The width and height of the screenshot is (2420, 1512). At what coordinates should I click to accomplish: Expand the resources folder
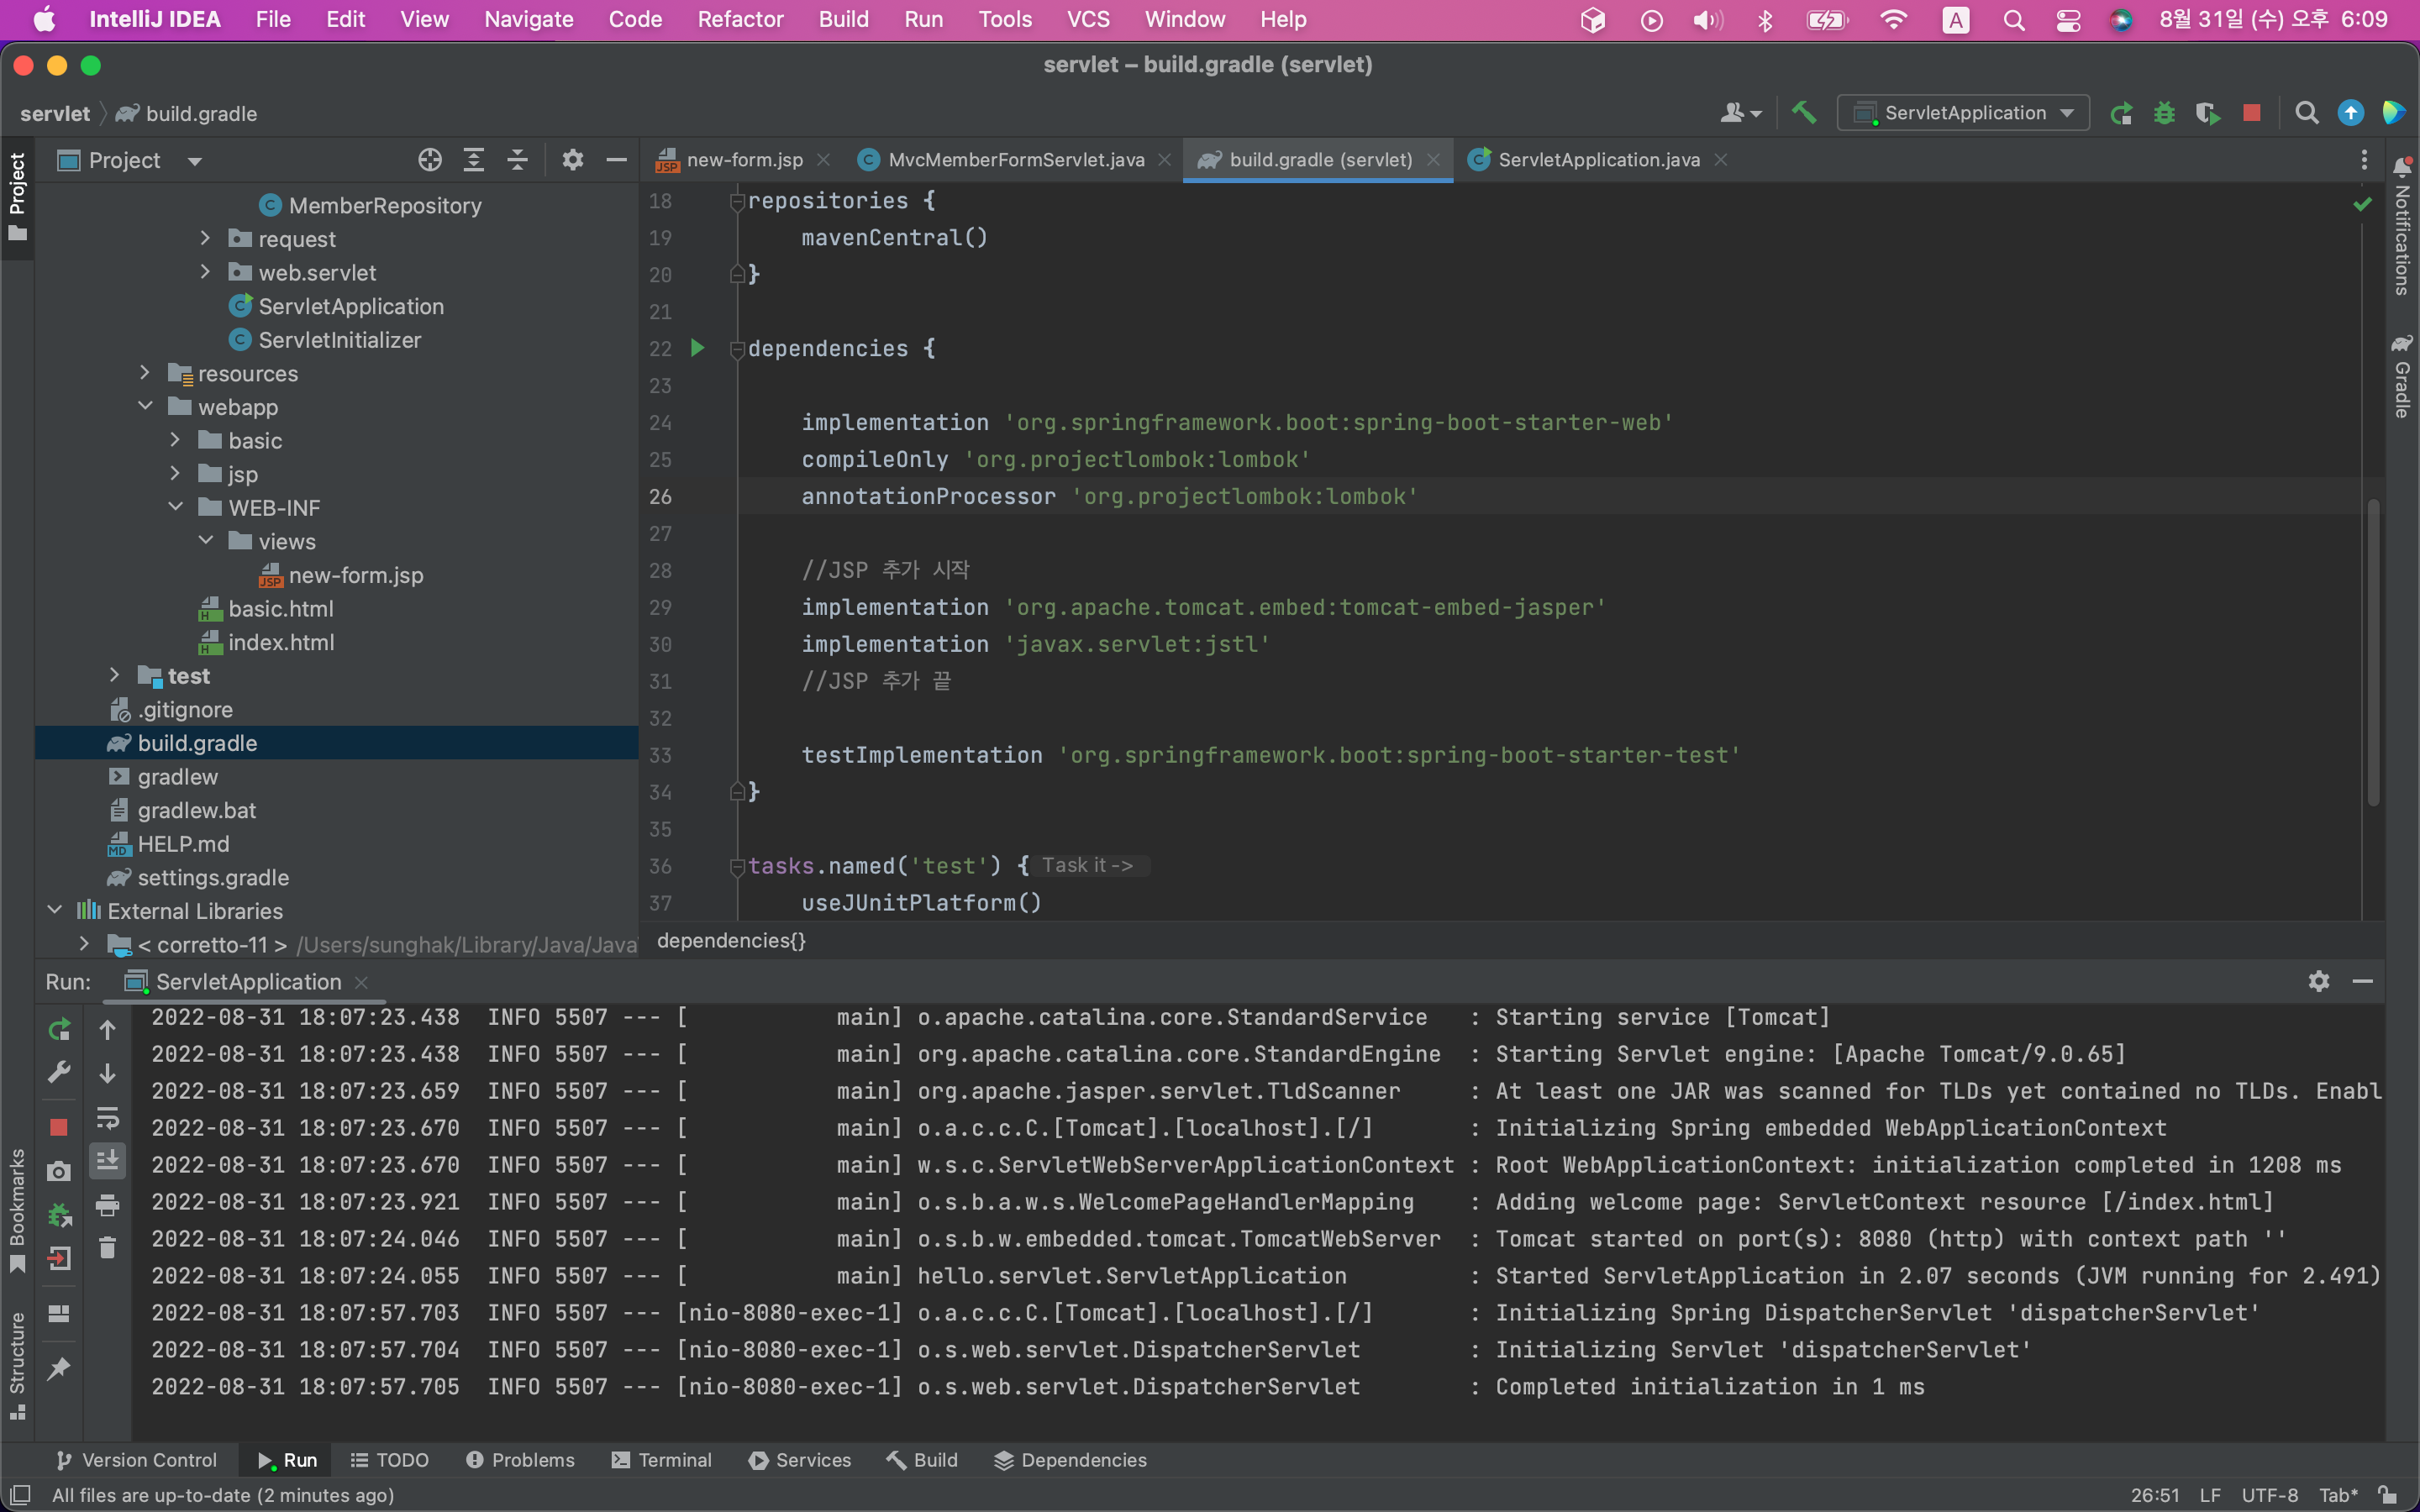tap(144, 373)
